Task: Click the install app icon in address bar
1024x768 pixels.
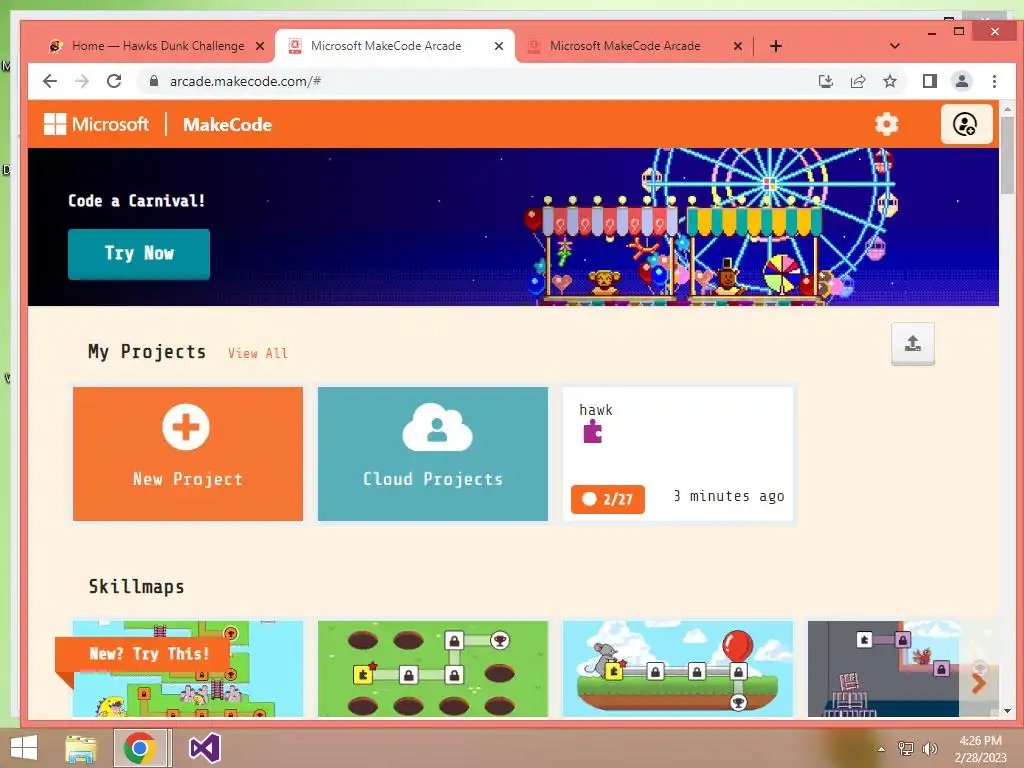Action: tap(825, 81)
